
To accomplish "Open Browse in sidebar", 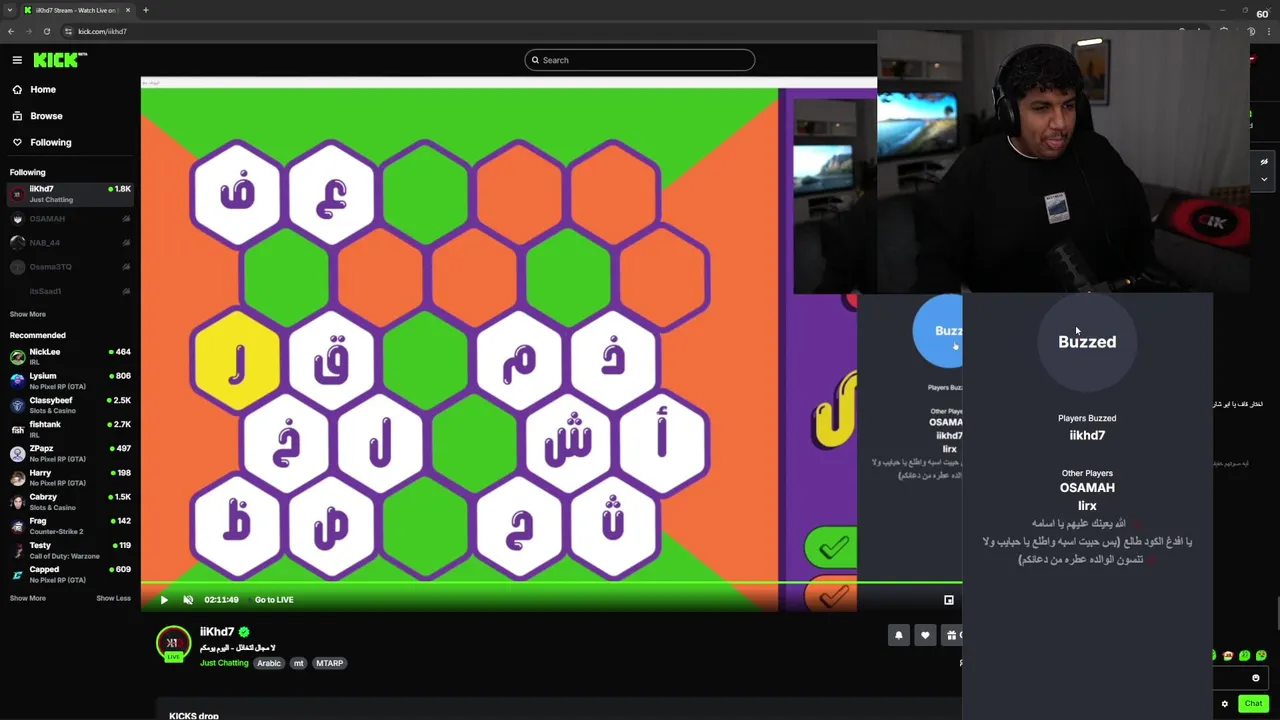I will [46, 116].
